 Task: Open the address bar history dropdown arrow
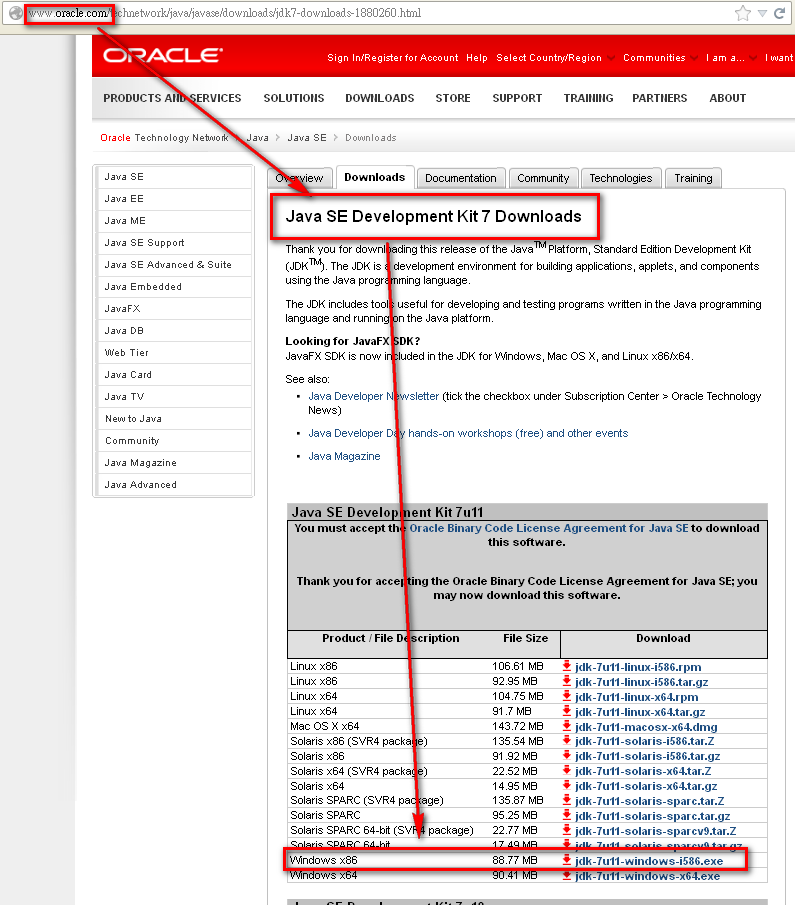762,13
